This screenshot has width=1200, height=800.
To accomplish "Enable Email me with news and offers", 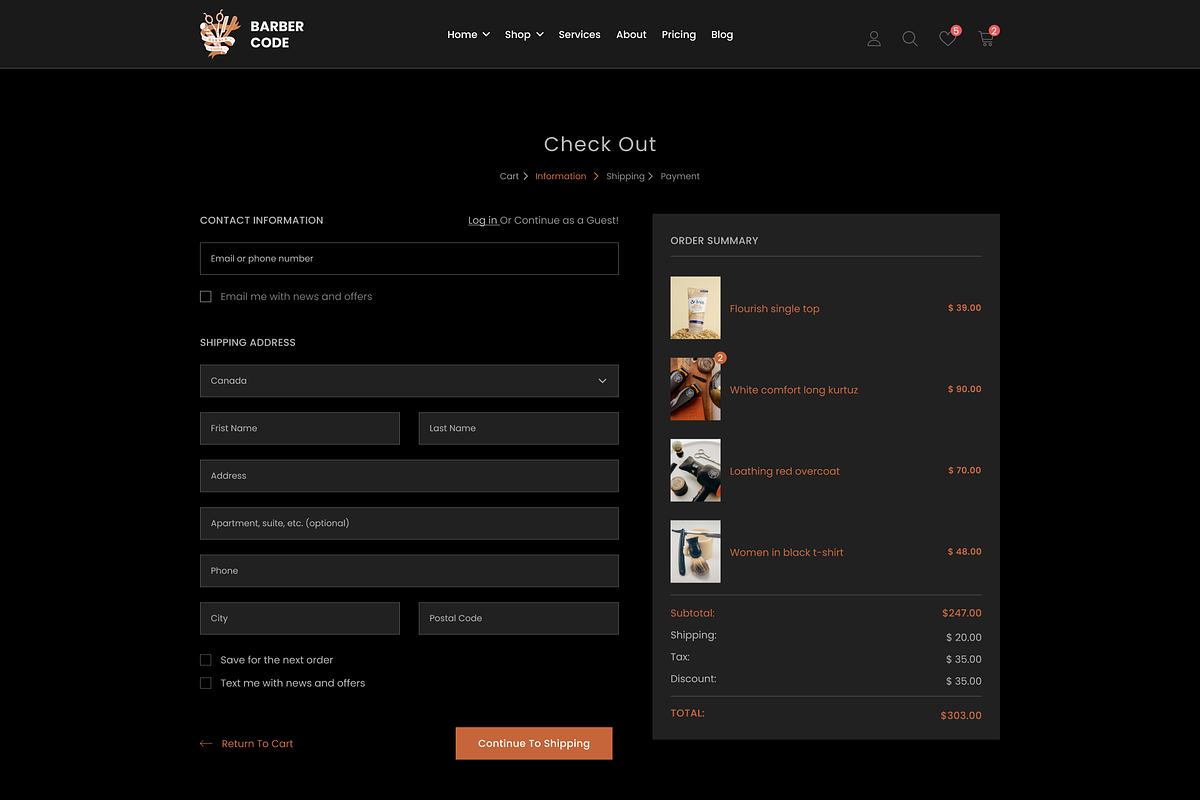I will (206, 296).
